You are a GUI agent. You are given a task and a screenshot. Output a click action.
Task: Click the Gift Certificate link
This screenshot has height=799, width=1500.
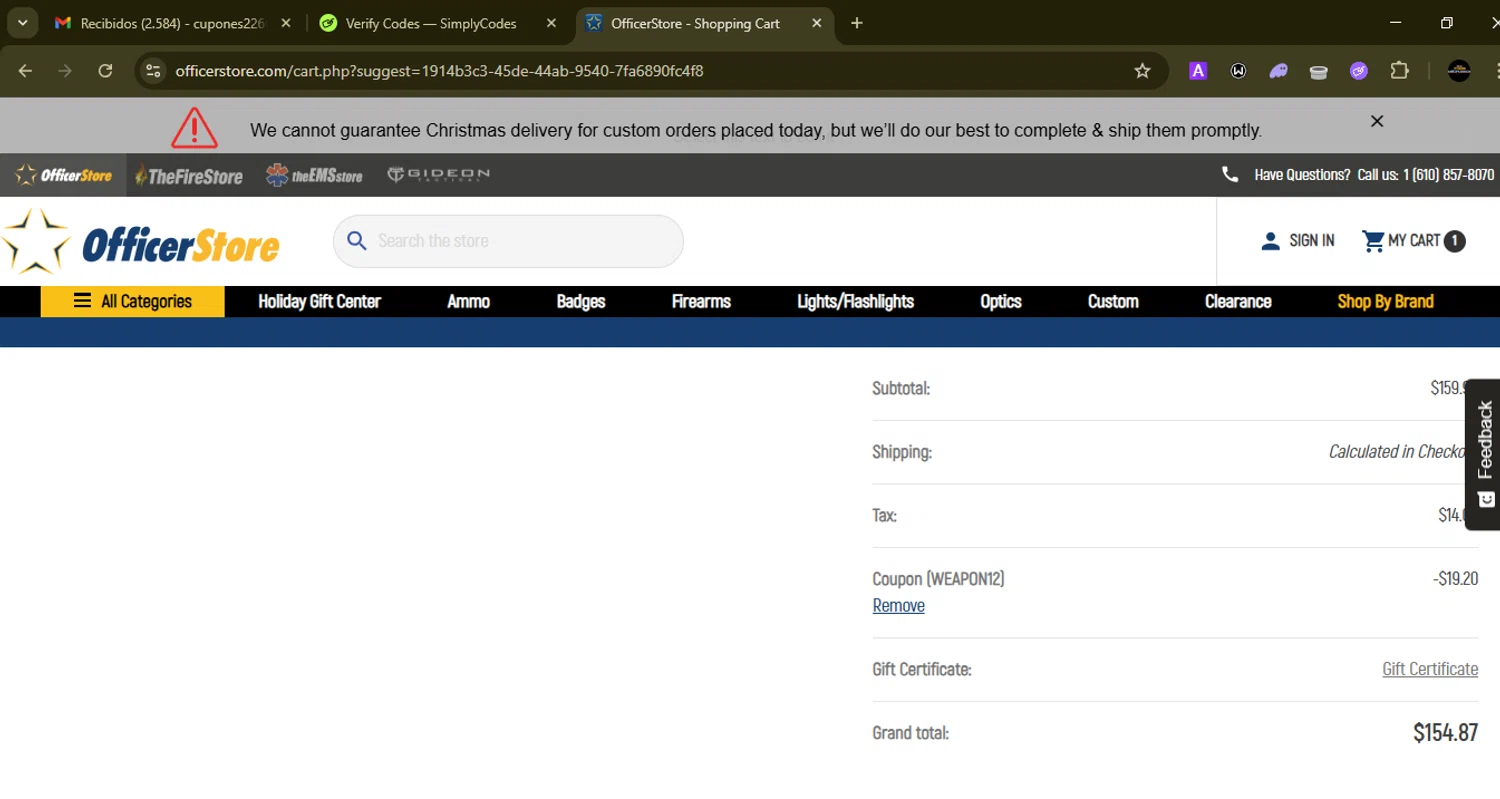(x=1430, y=669)
